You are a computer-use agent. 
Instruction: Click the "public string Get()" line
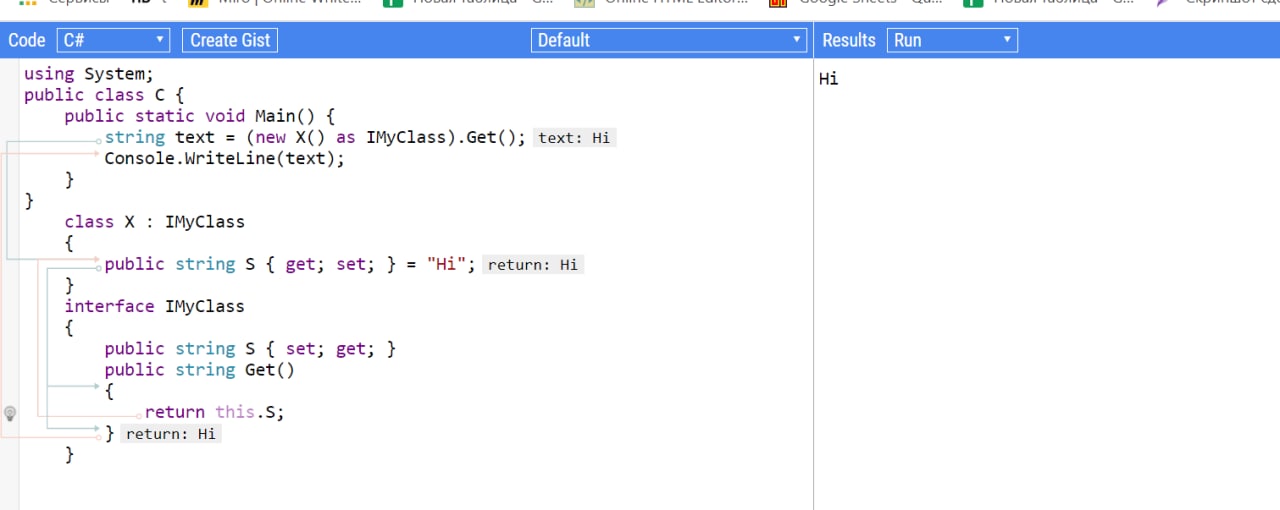click(200, 370)
